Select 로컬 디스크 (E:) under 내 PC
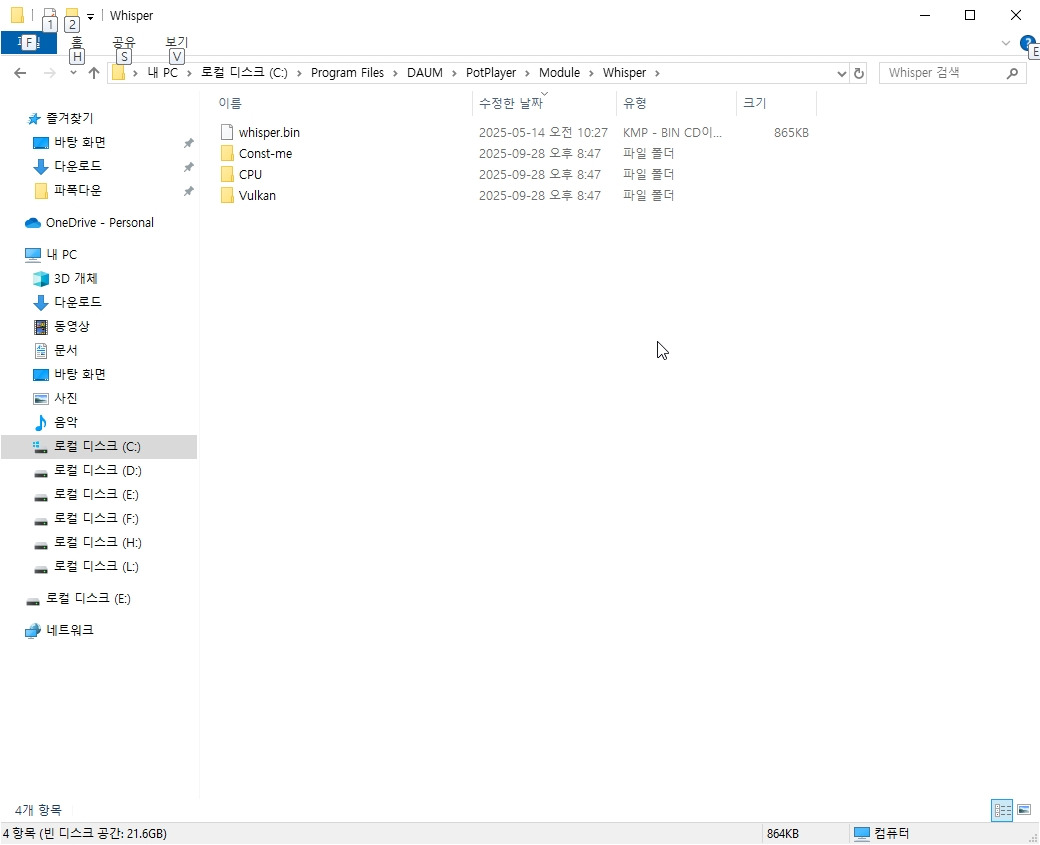The image size is (1040, 845). pyautogui.click(x=86, y=494)
